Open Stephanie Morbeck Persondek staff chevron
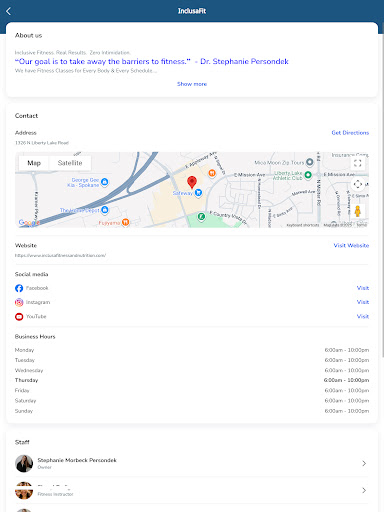384x512 pixels. point(364,463)
